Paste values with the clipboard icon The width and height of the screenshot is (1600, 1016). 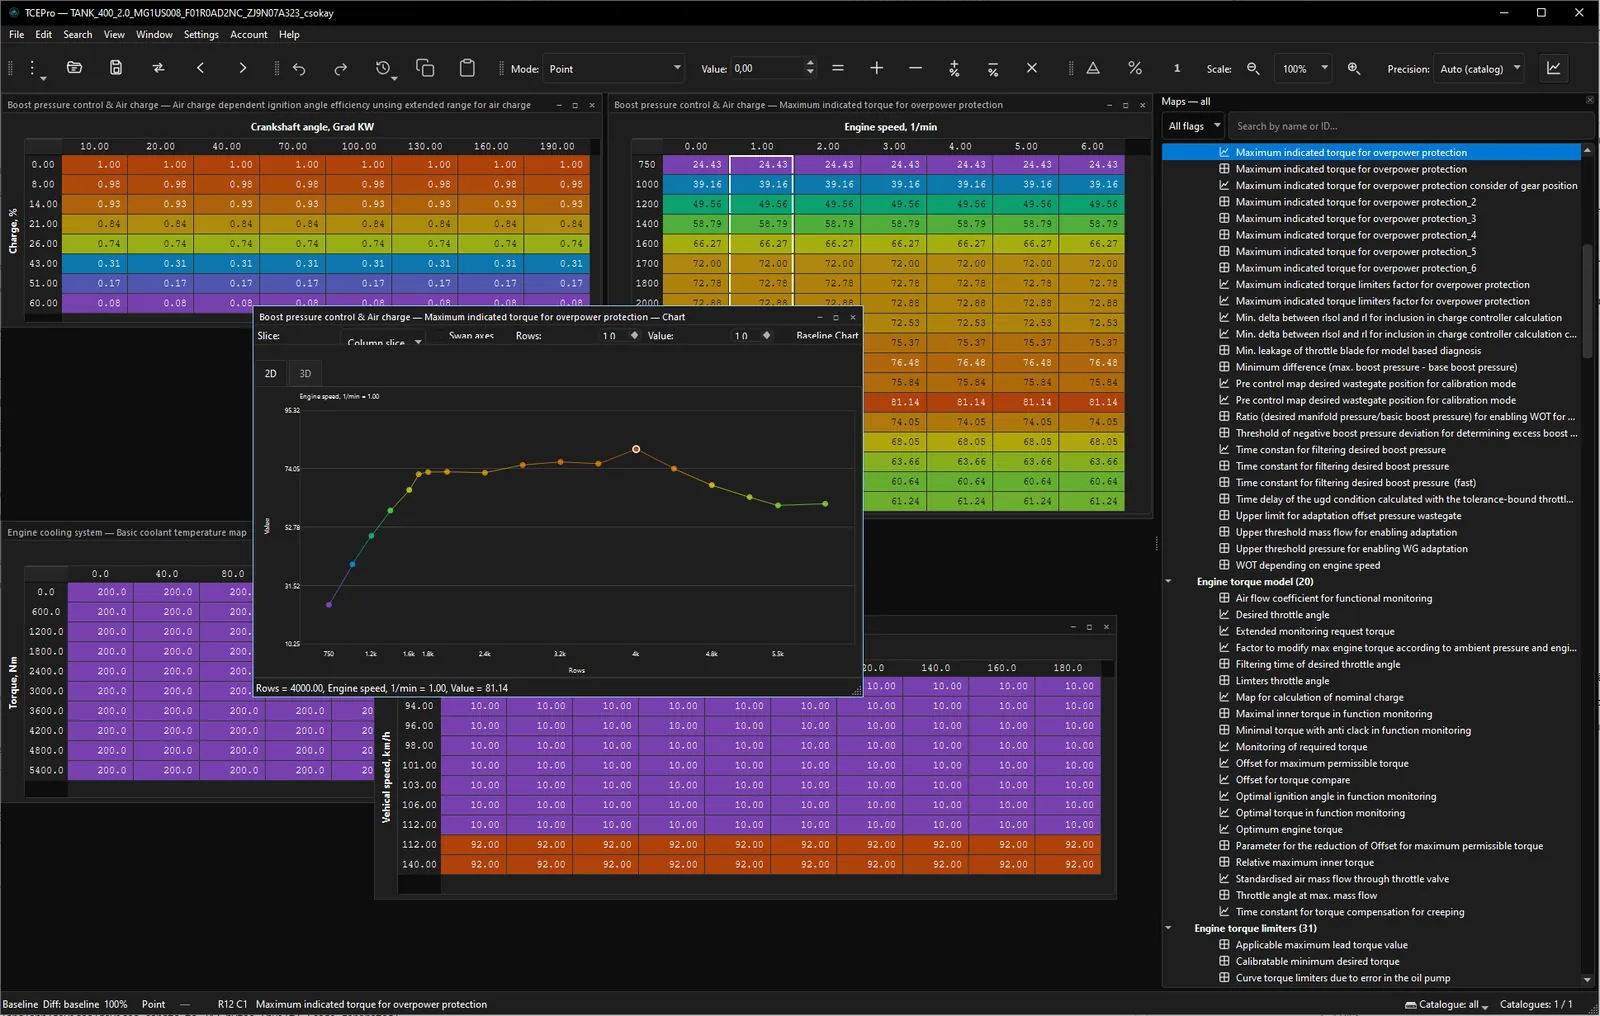click(x=467, y=68)
